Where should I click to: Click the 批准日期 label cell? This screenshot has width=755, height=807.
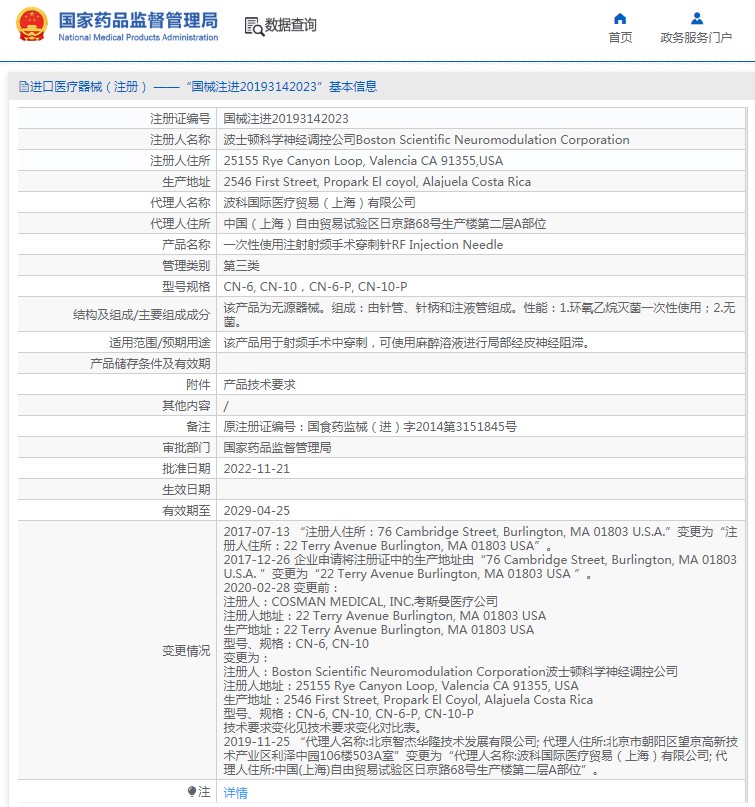coord(117,469)
